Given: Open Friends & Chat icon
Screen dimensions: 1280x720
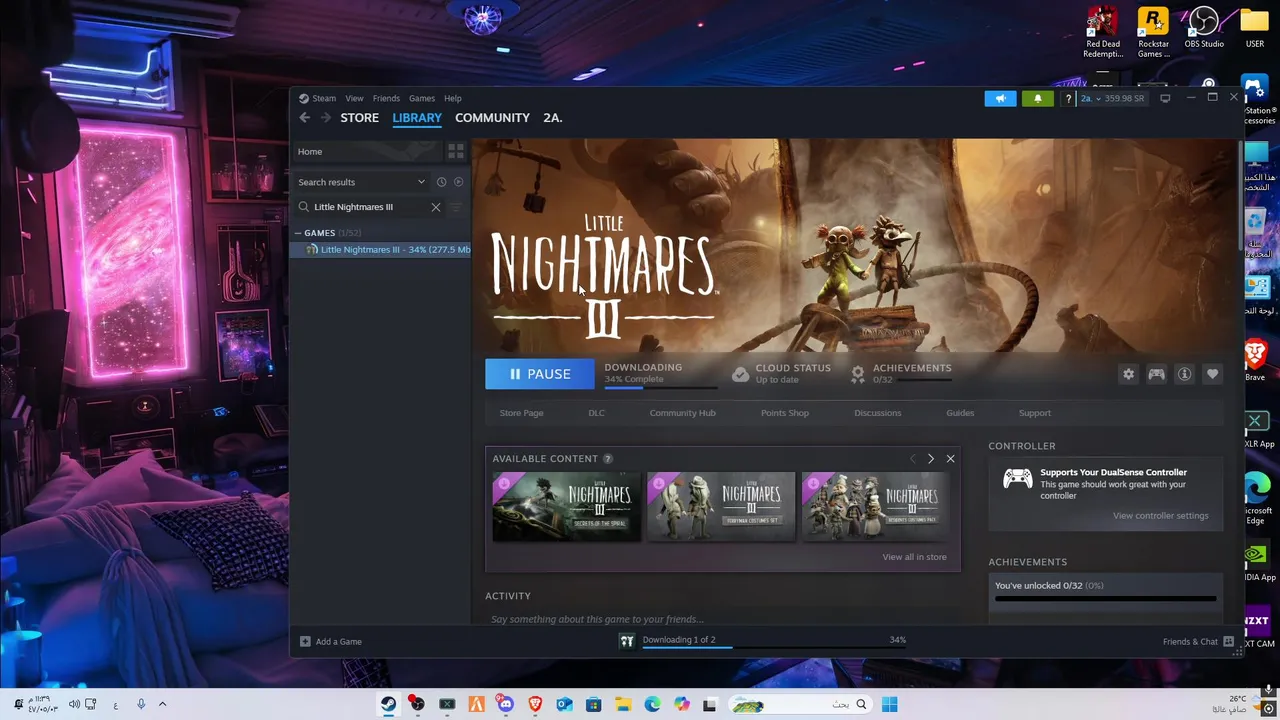Looking at the screenshot, I should point(1228,641).
